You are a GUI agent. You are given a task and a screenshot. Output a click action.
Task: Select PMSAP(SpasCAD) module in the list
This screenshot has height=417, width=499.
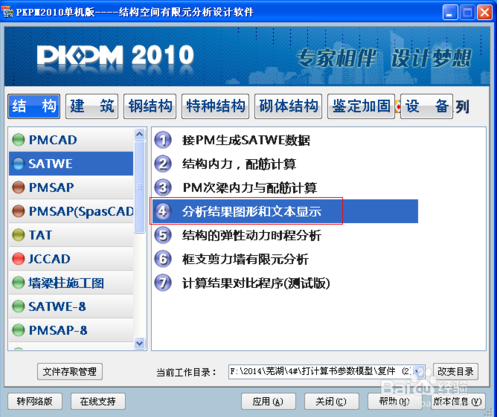(x=71, y=211)
